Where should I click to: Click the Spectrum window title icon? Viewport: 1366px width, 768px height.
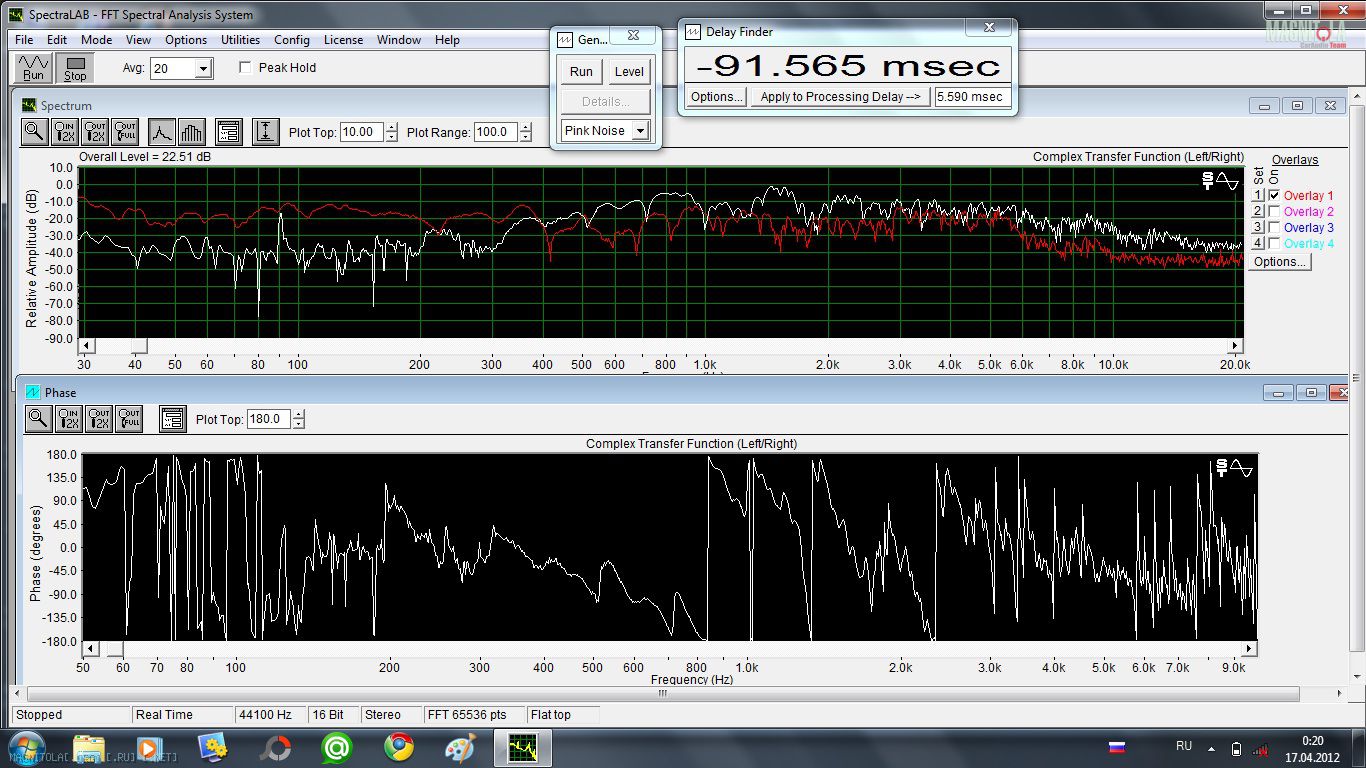click(29, 105)
